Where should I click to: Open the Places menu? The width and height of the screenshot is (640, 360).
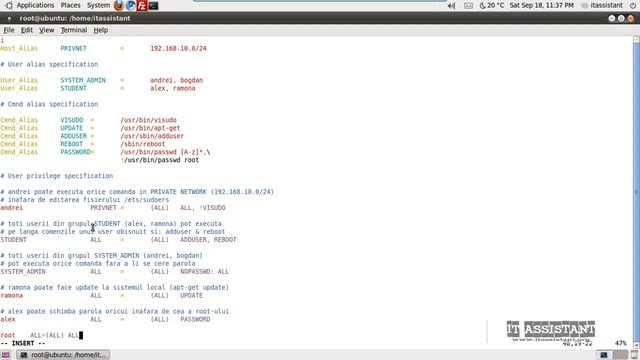(x=70, y=5)
